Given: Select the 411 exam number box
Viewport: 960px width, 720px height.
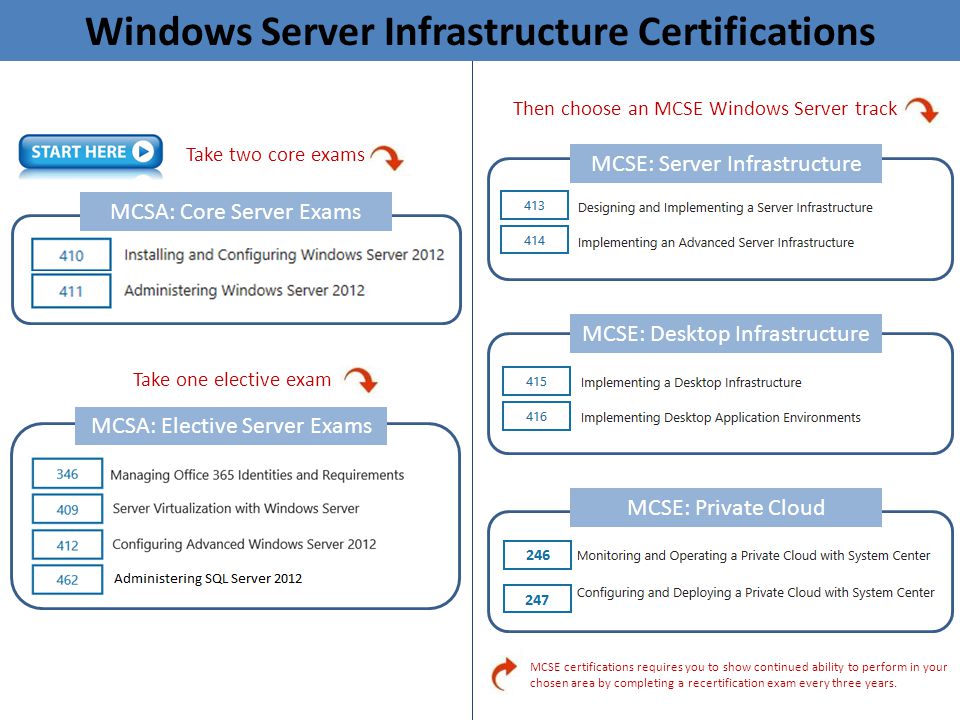Looking at the screenshot, I should [x=71, y=291].
